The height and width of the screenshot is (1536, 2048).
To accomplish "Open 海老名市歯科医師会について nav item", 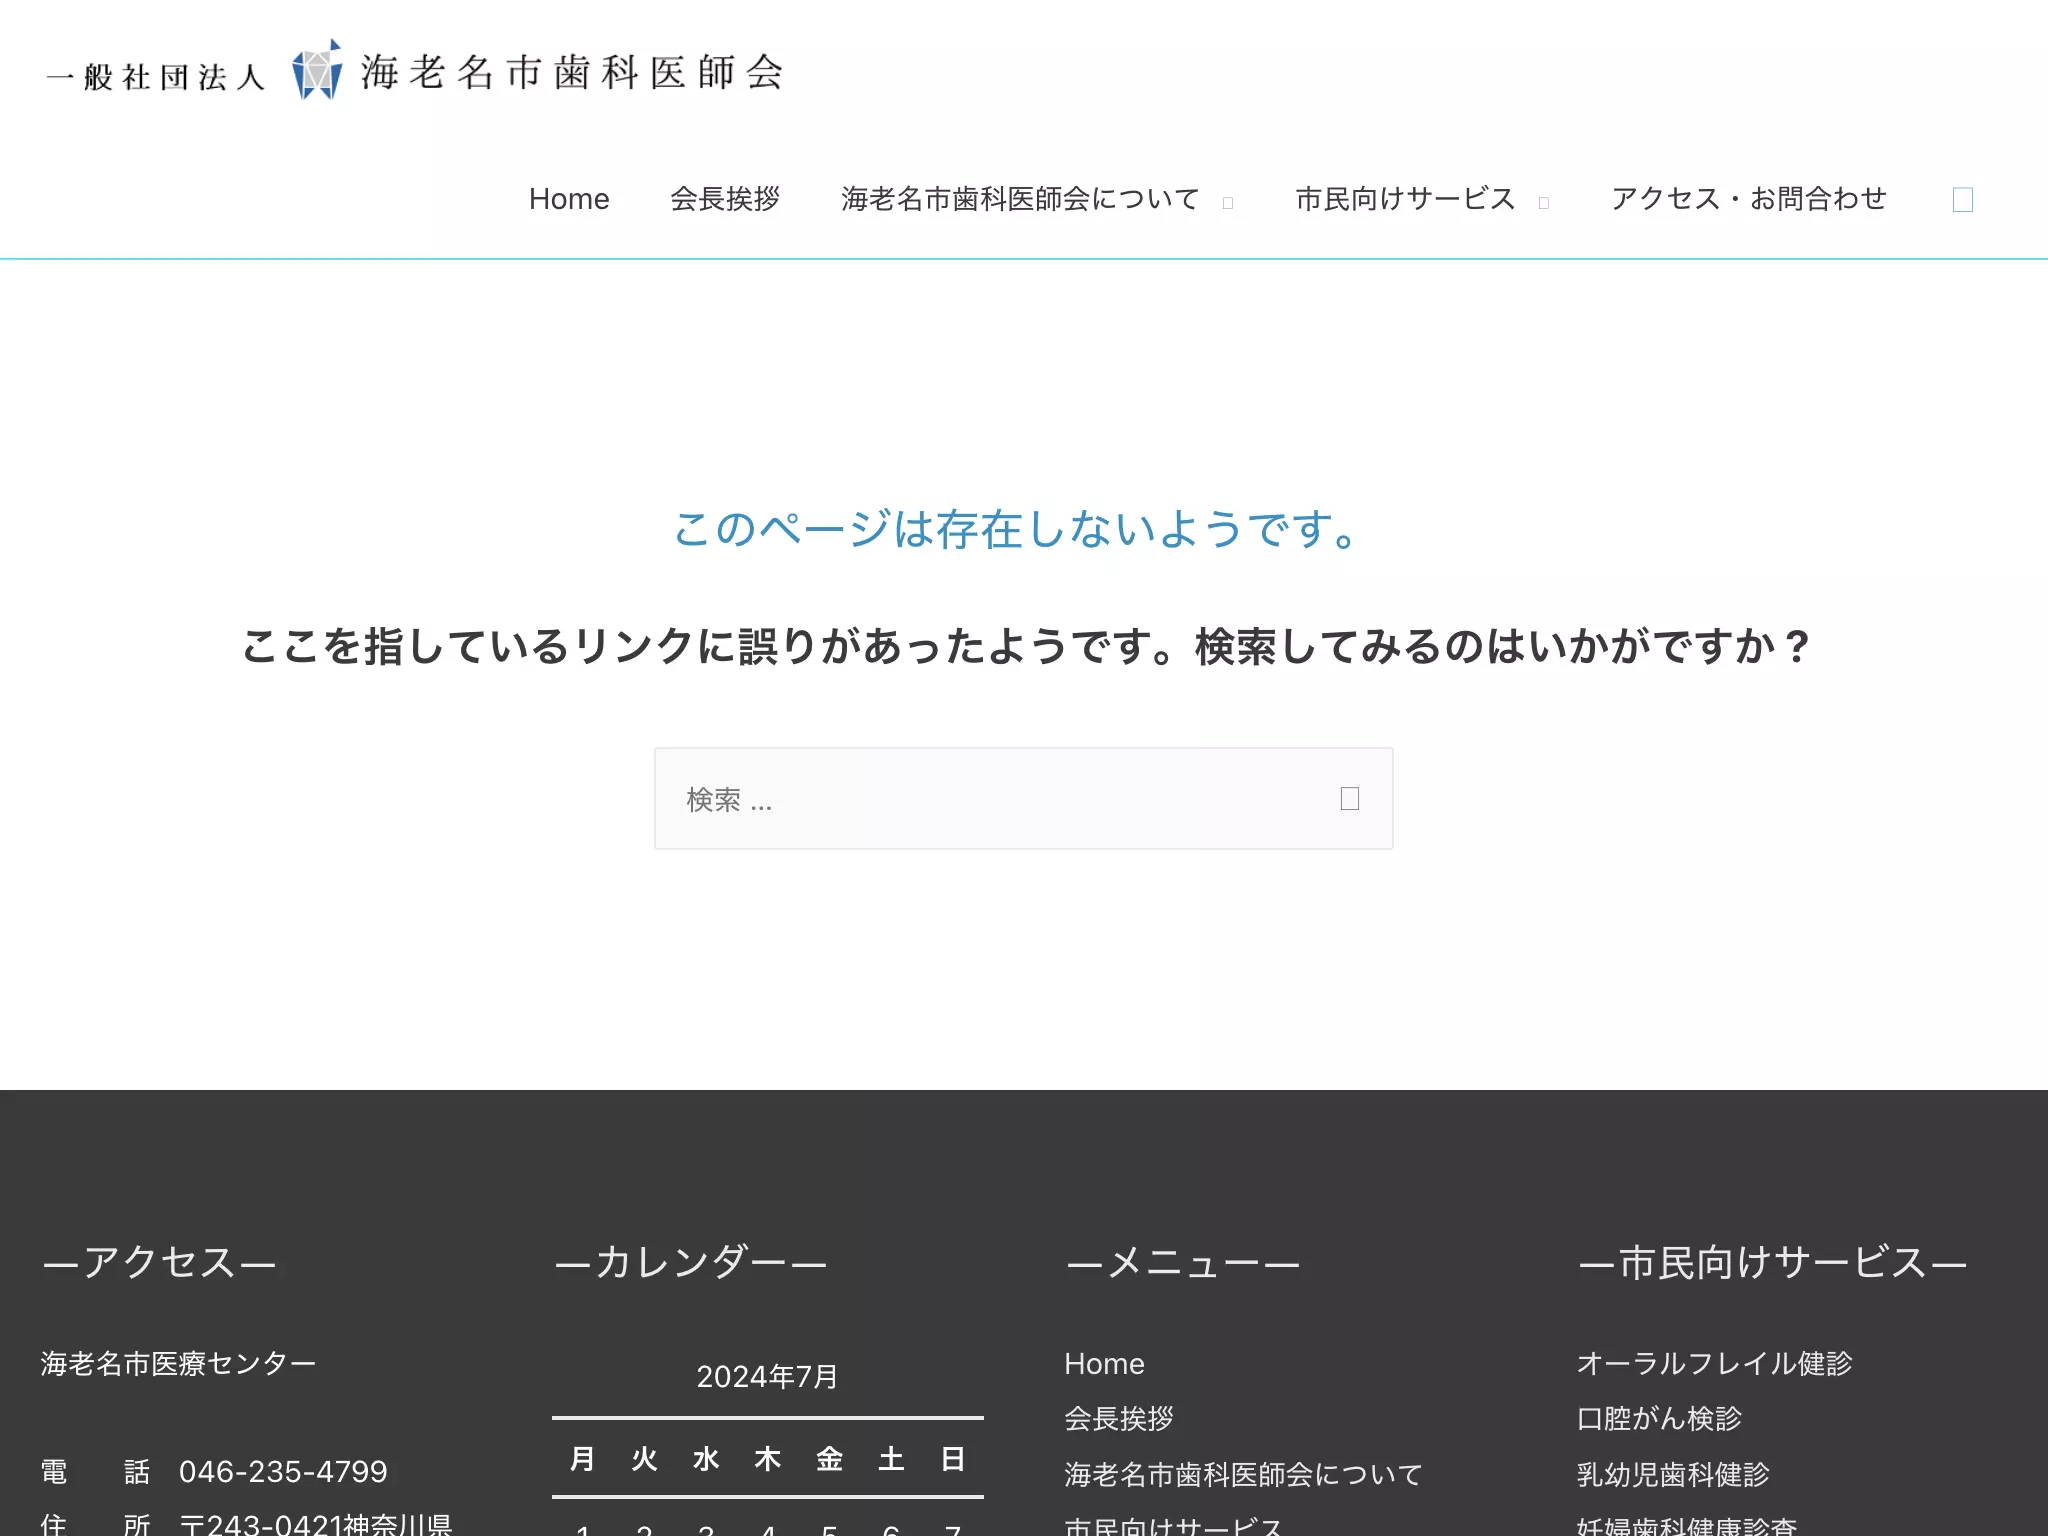I will (1020, 199).
